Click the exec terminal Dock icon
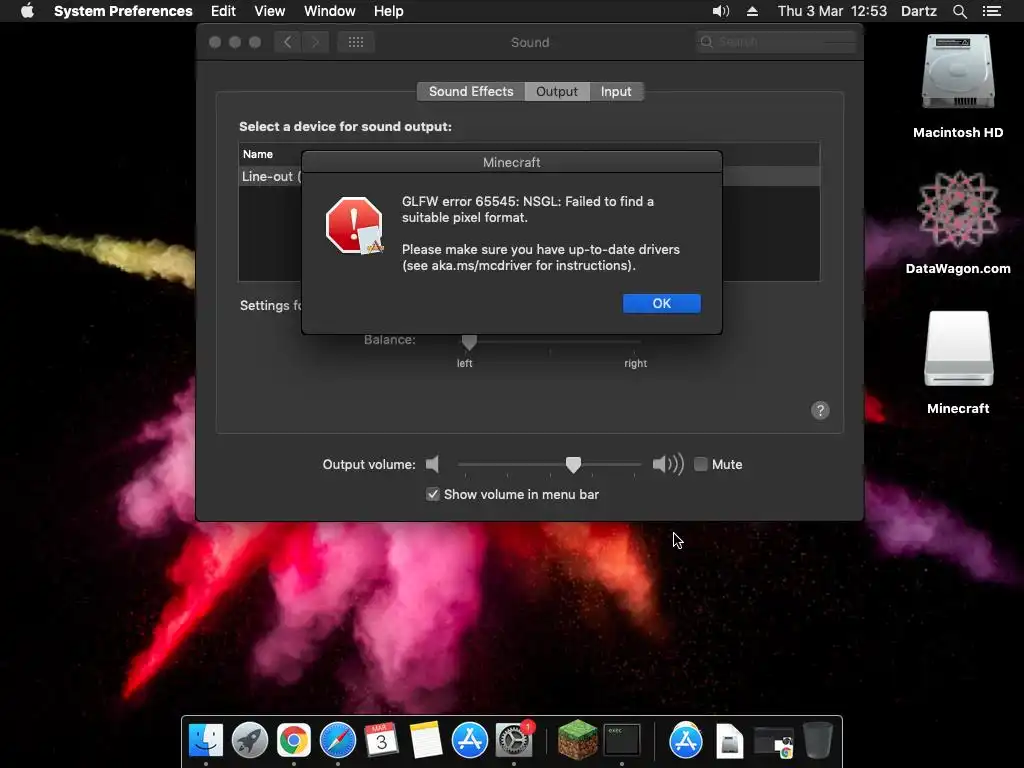Image resolution: width=1024 pixels, height=768 pixels. [622, 741]
